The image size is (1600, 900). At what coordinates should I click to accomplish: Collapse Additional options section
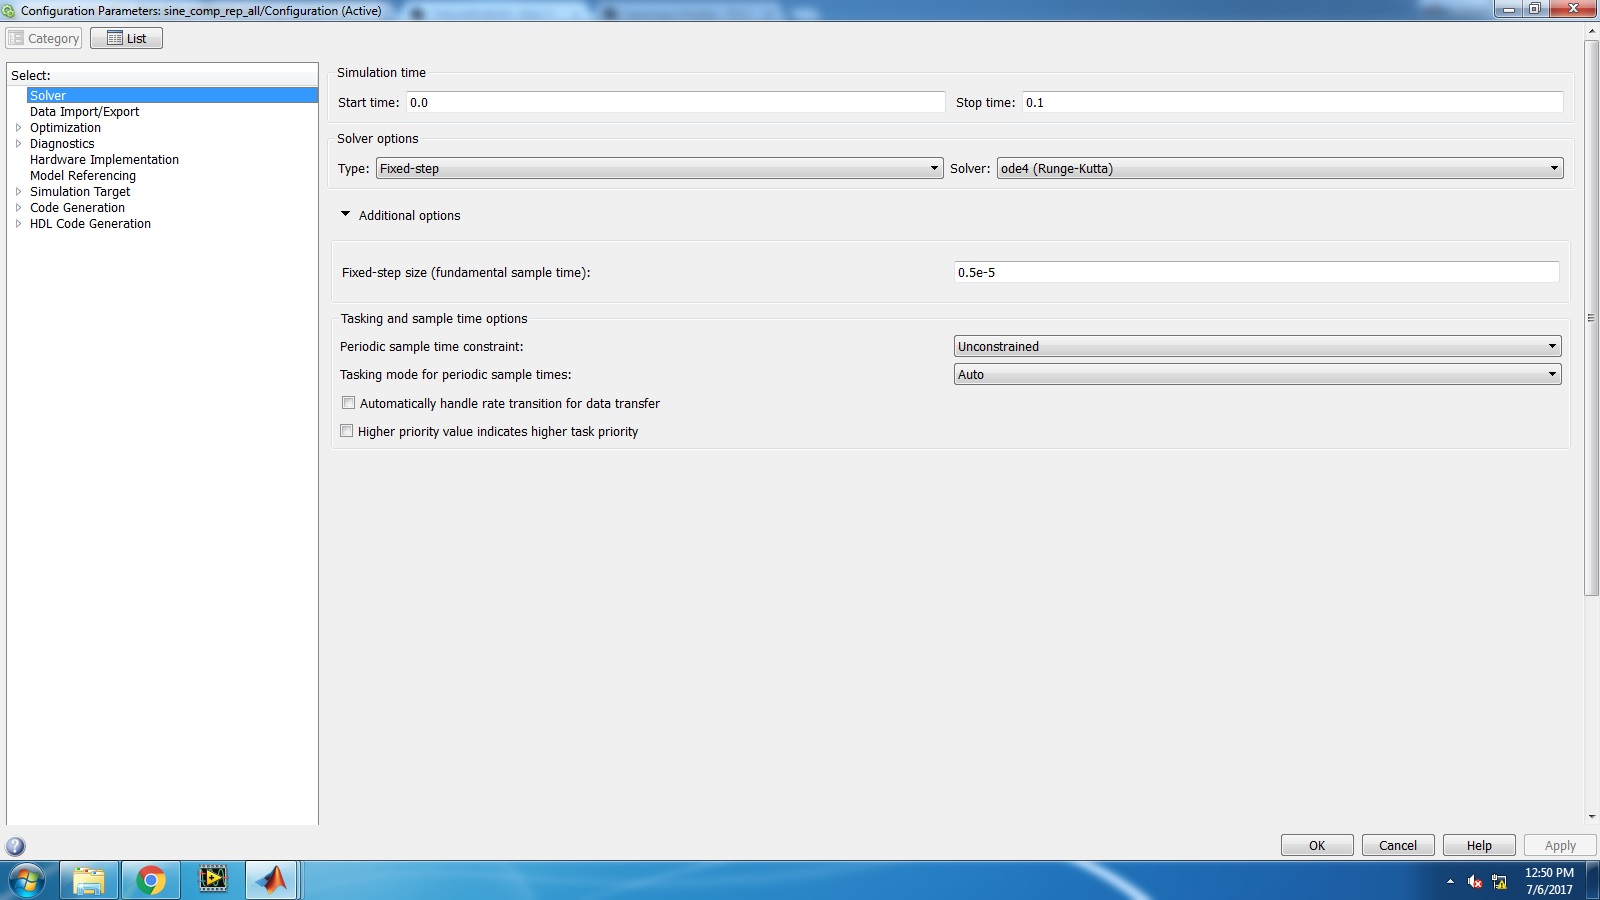click(x=346, y=215)
